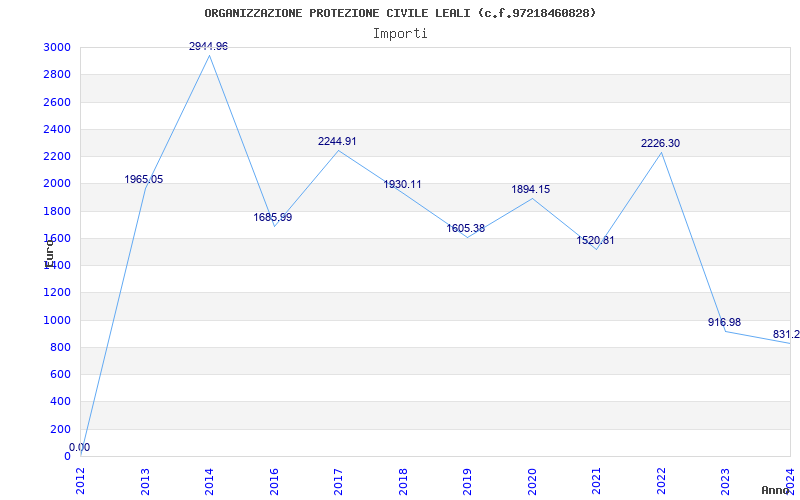
Task: Click the 2012 x-axis label
Action: 81,481
